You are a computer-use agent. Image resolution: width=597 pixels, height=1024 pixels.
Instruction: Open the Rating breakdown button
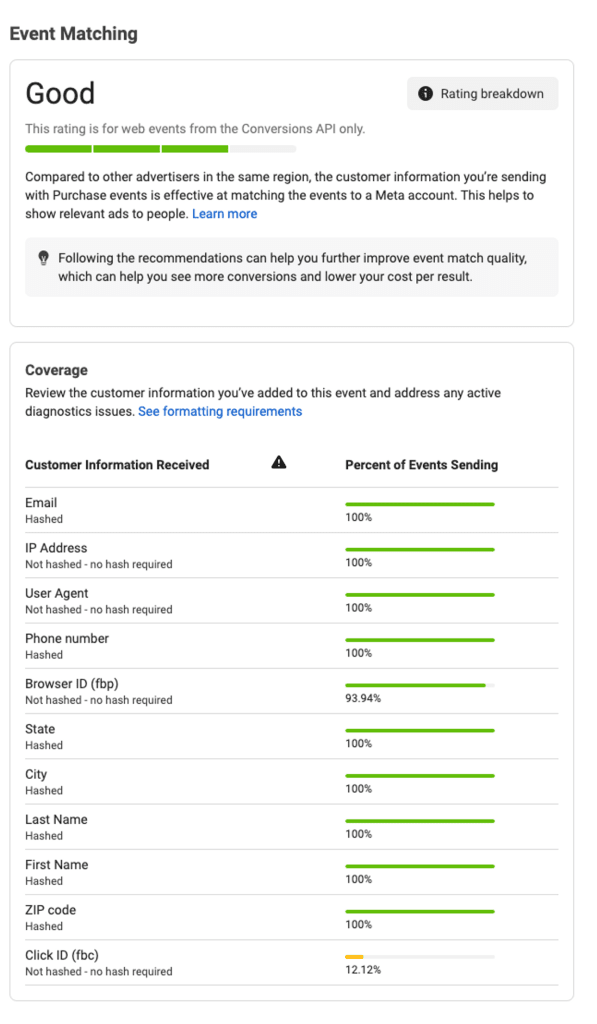click(483, 93)
